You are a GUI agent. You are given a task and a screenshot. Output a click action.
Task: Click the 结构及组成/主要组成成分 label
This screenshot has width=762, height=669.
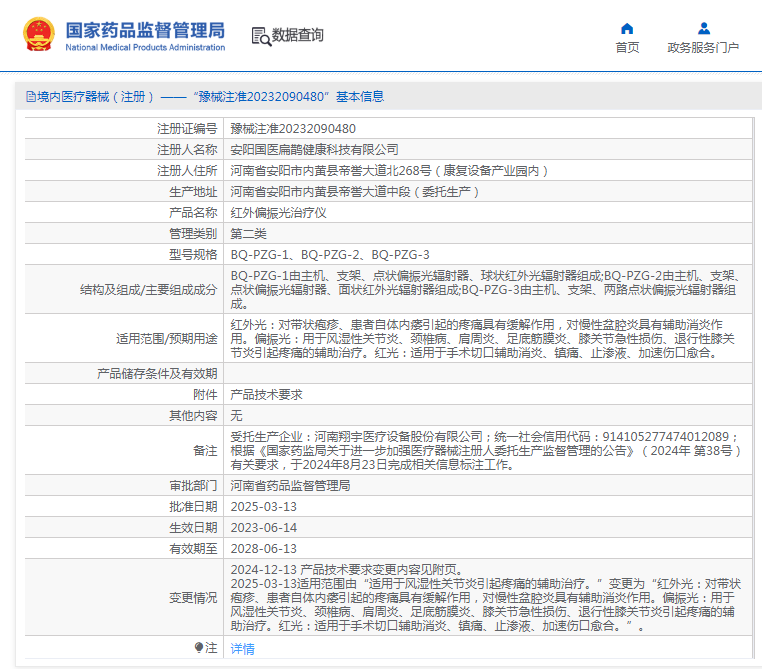[x=149, y=290]
